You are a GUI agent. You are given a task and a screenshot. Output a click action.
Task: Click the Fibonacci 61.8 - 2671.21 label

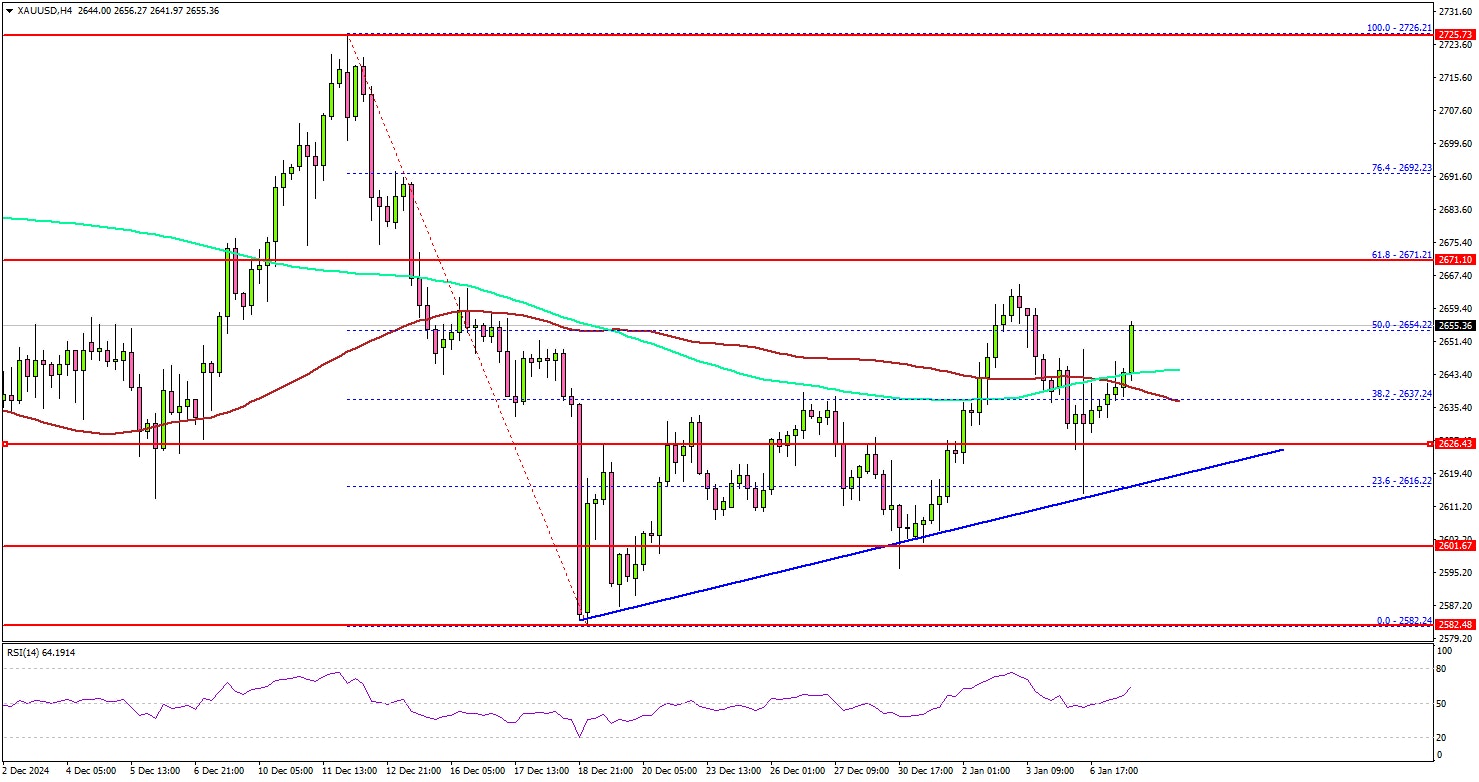tap(1403, 254)
